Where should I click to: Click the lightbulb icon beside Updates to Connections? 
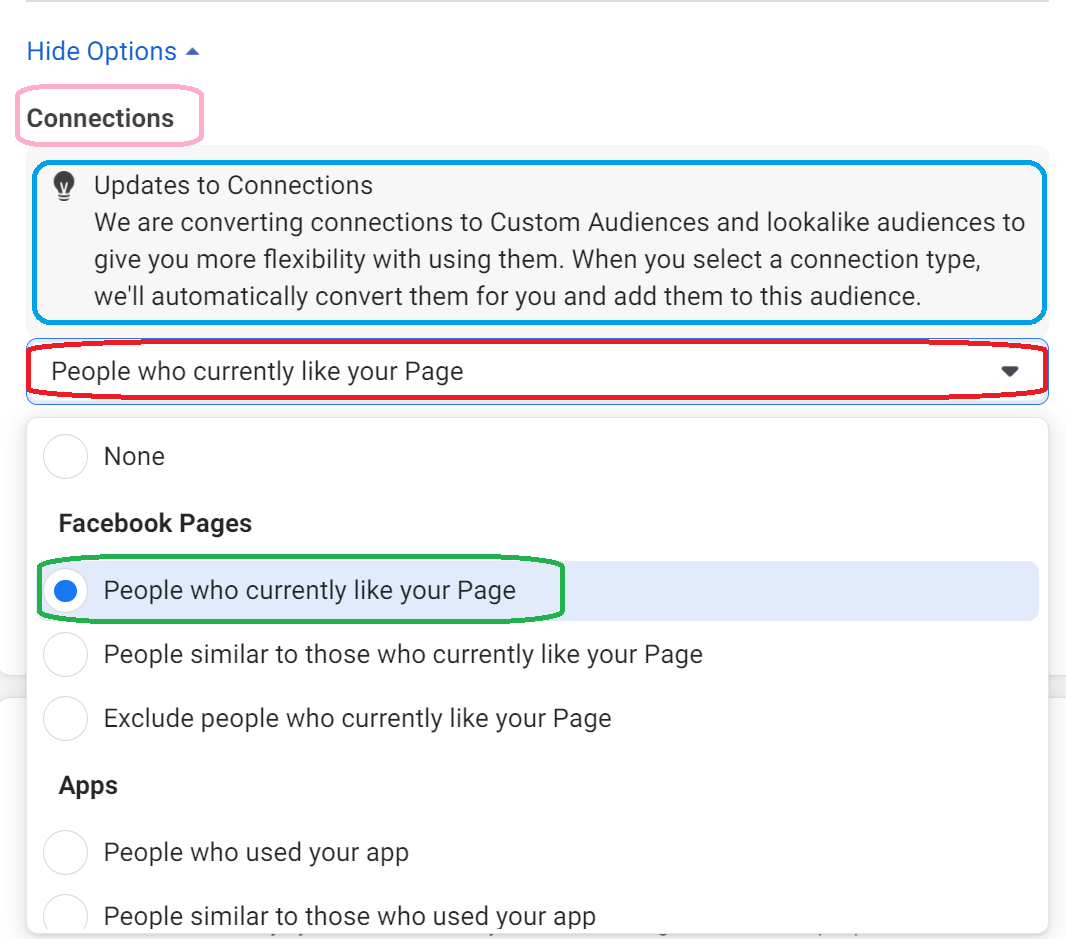[x=65, y=186]
